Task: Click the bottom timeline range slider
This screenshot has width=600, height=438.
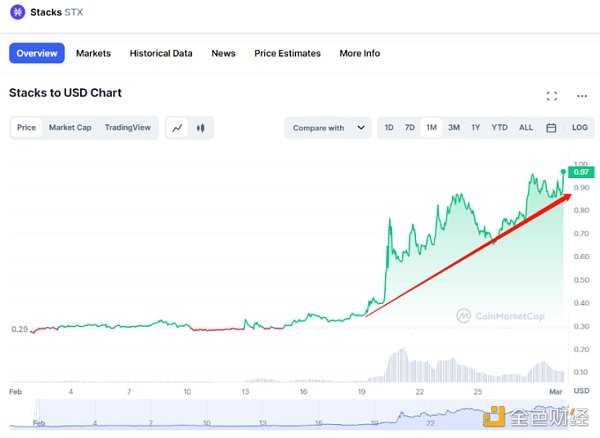Action: (300, 414)
